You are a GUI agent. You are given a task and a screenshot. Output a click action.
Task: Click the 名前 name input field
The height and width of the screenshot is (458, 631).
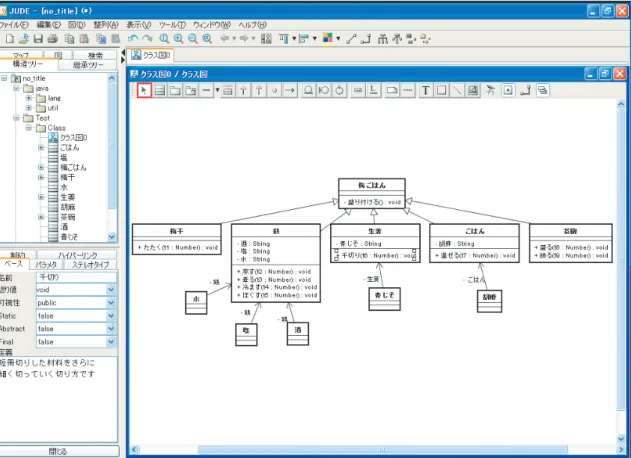coord(76,277)
